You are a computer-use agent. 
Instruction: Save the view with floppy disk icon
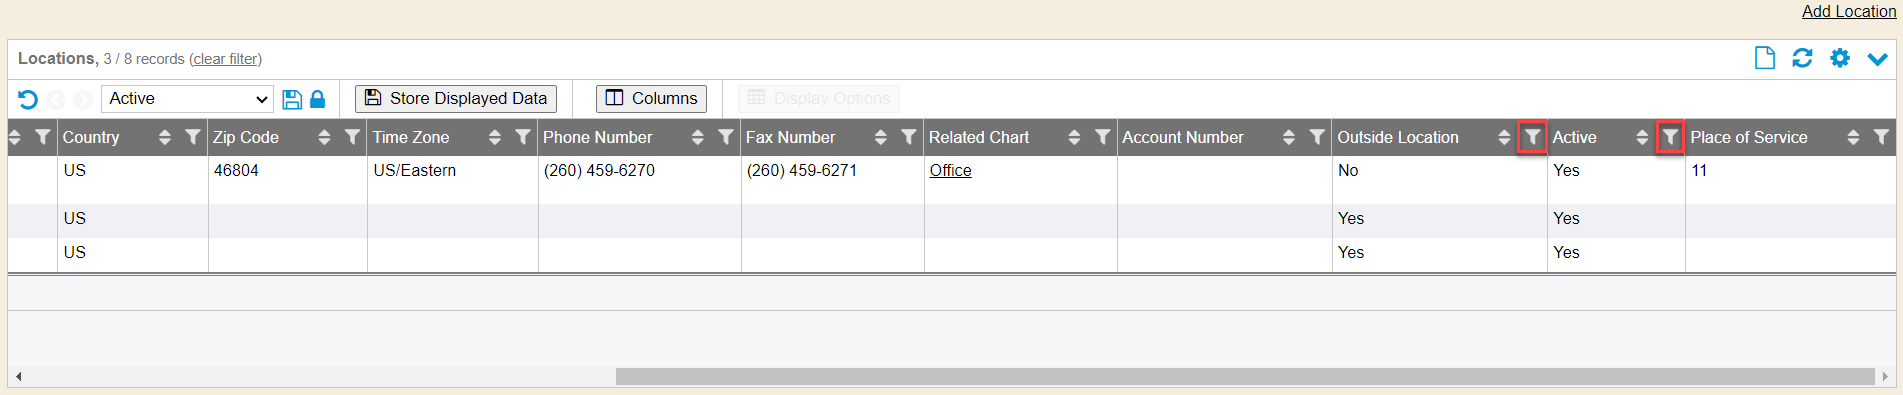point(292,99)
